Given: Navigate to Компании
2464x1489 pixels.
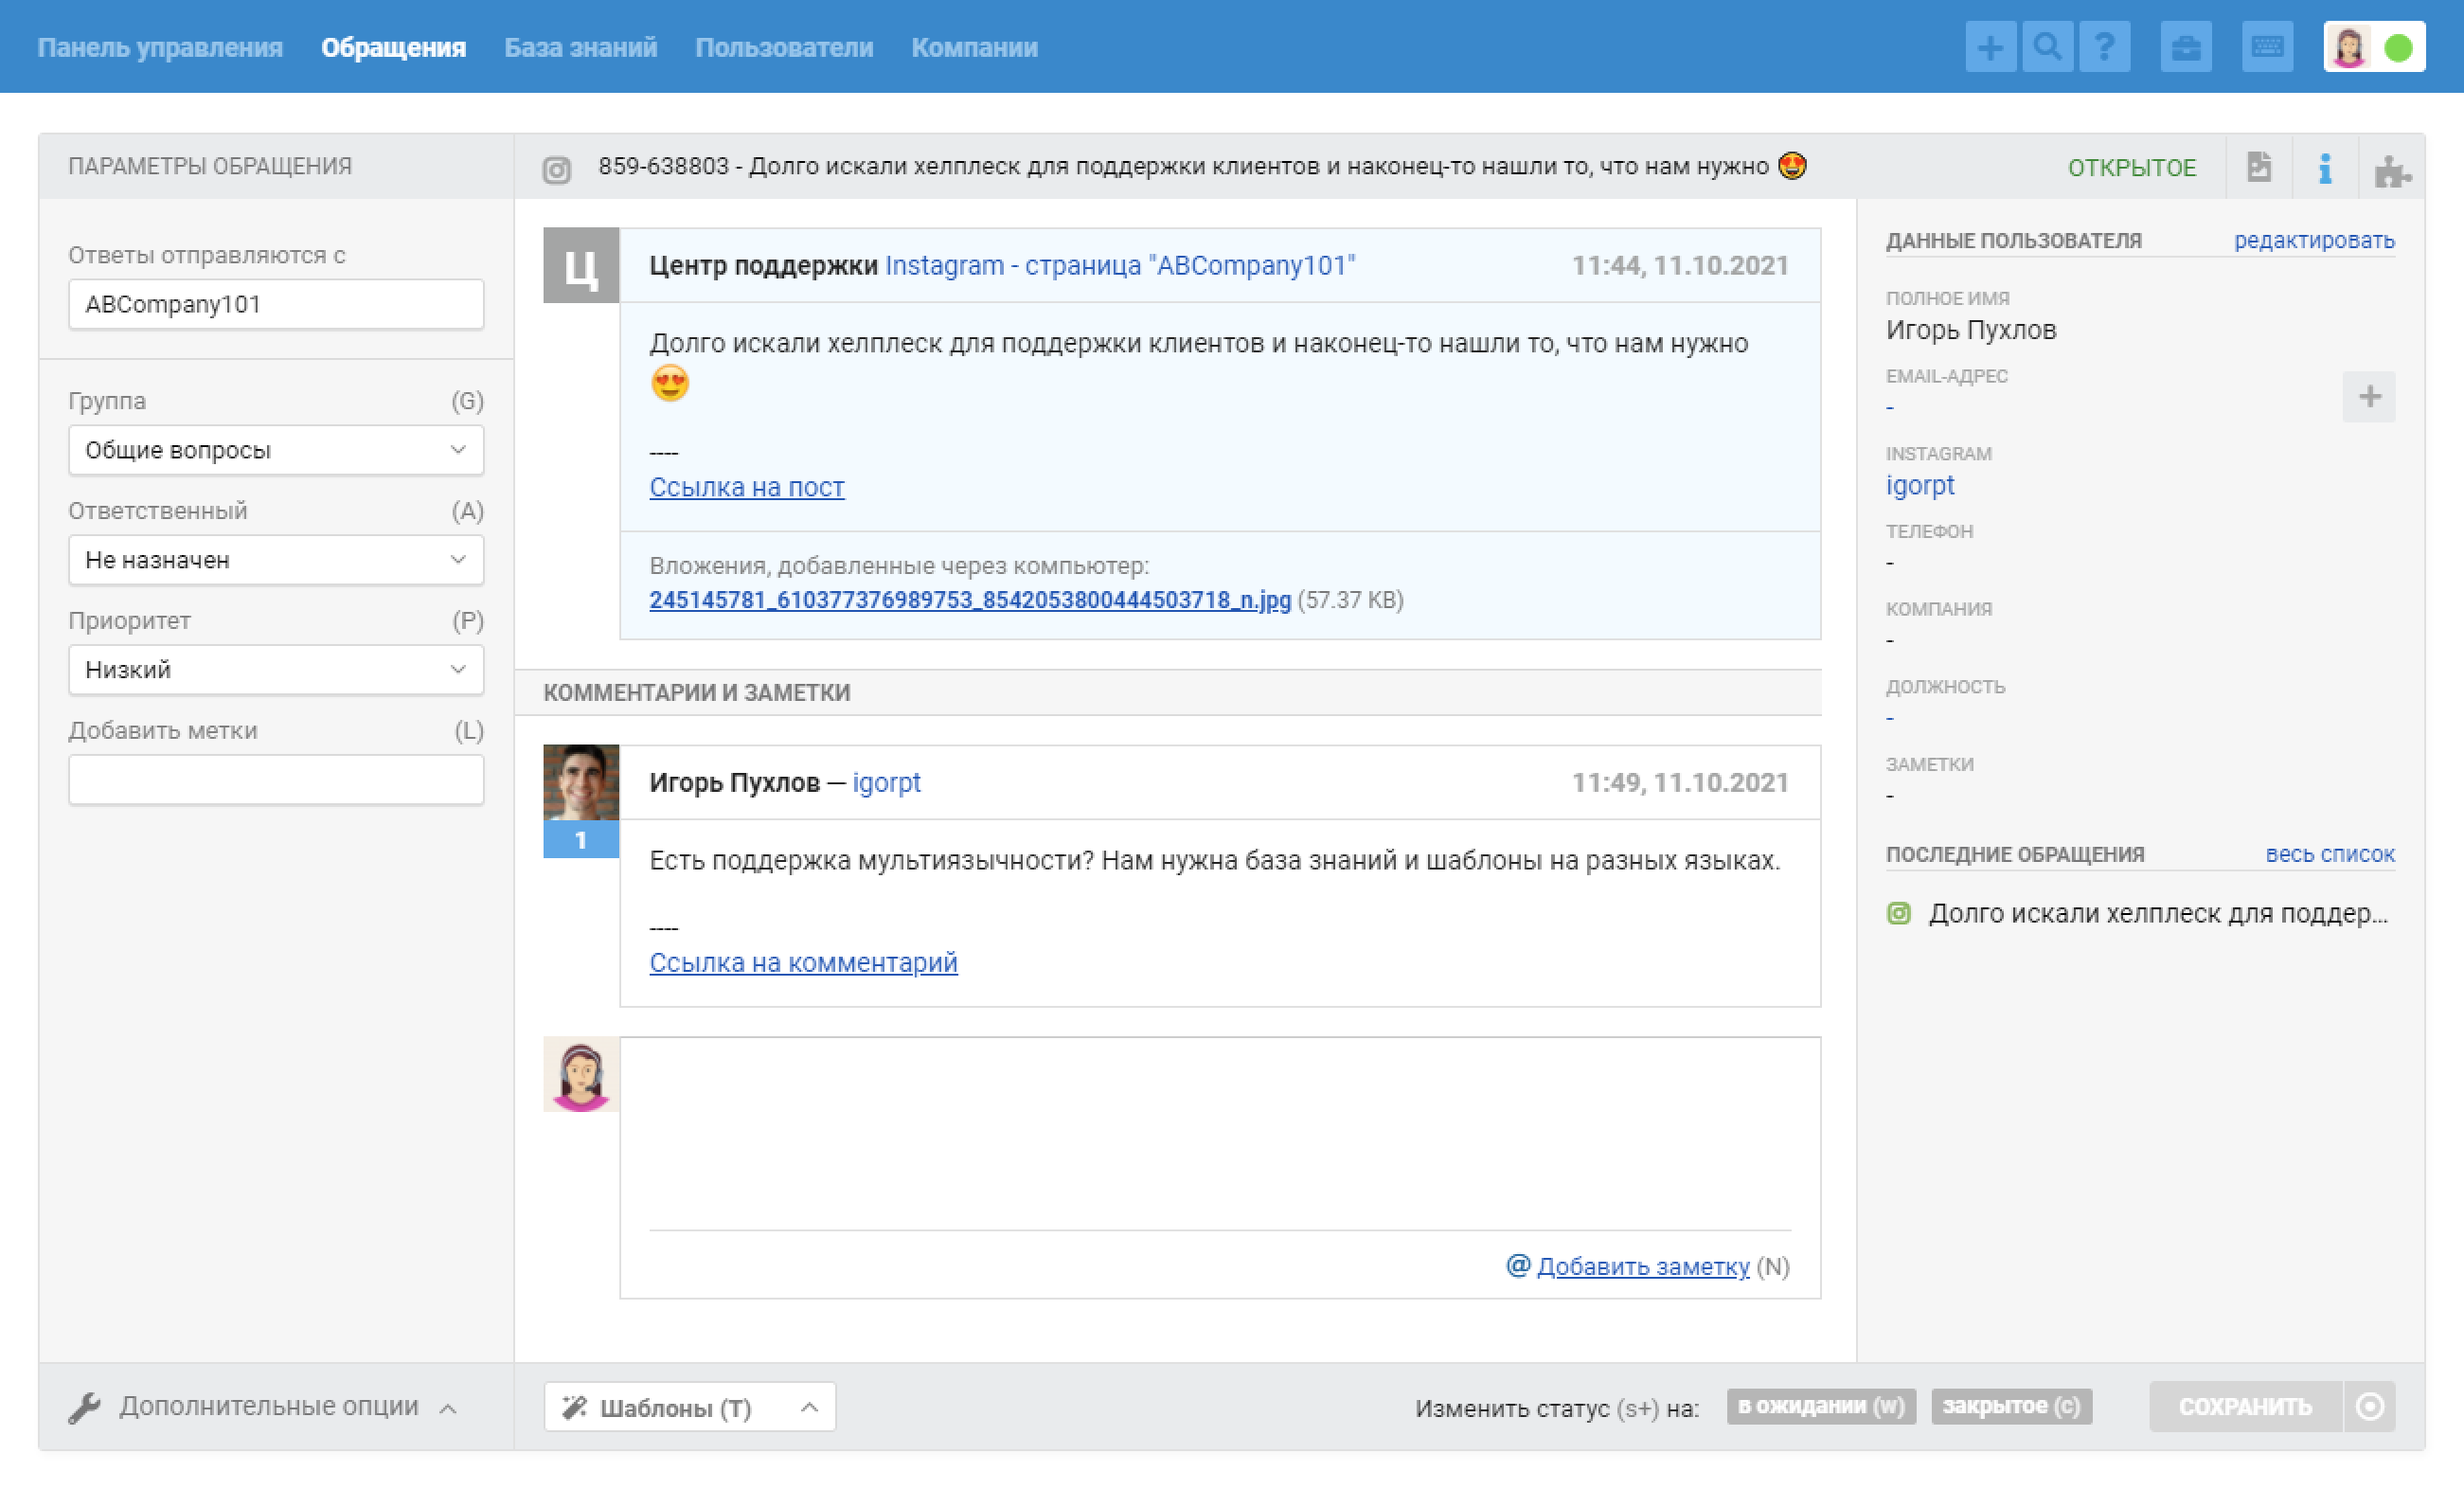Looking at the screenshot, I should [x=974, y=47].
